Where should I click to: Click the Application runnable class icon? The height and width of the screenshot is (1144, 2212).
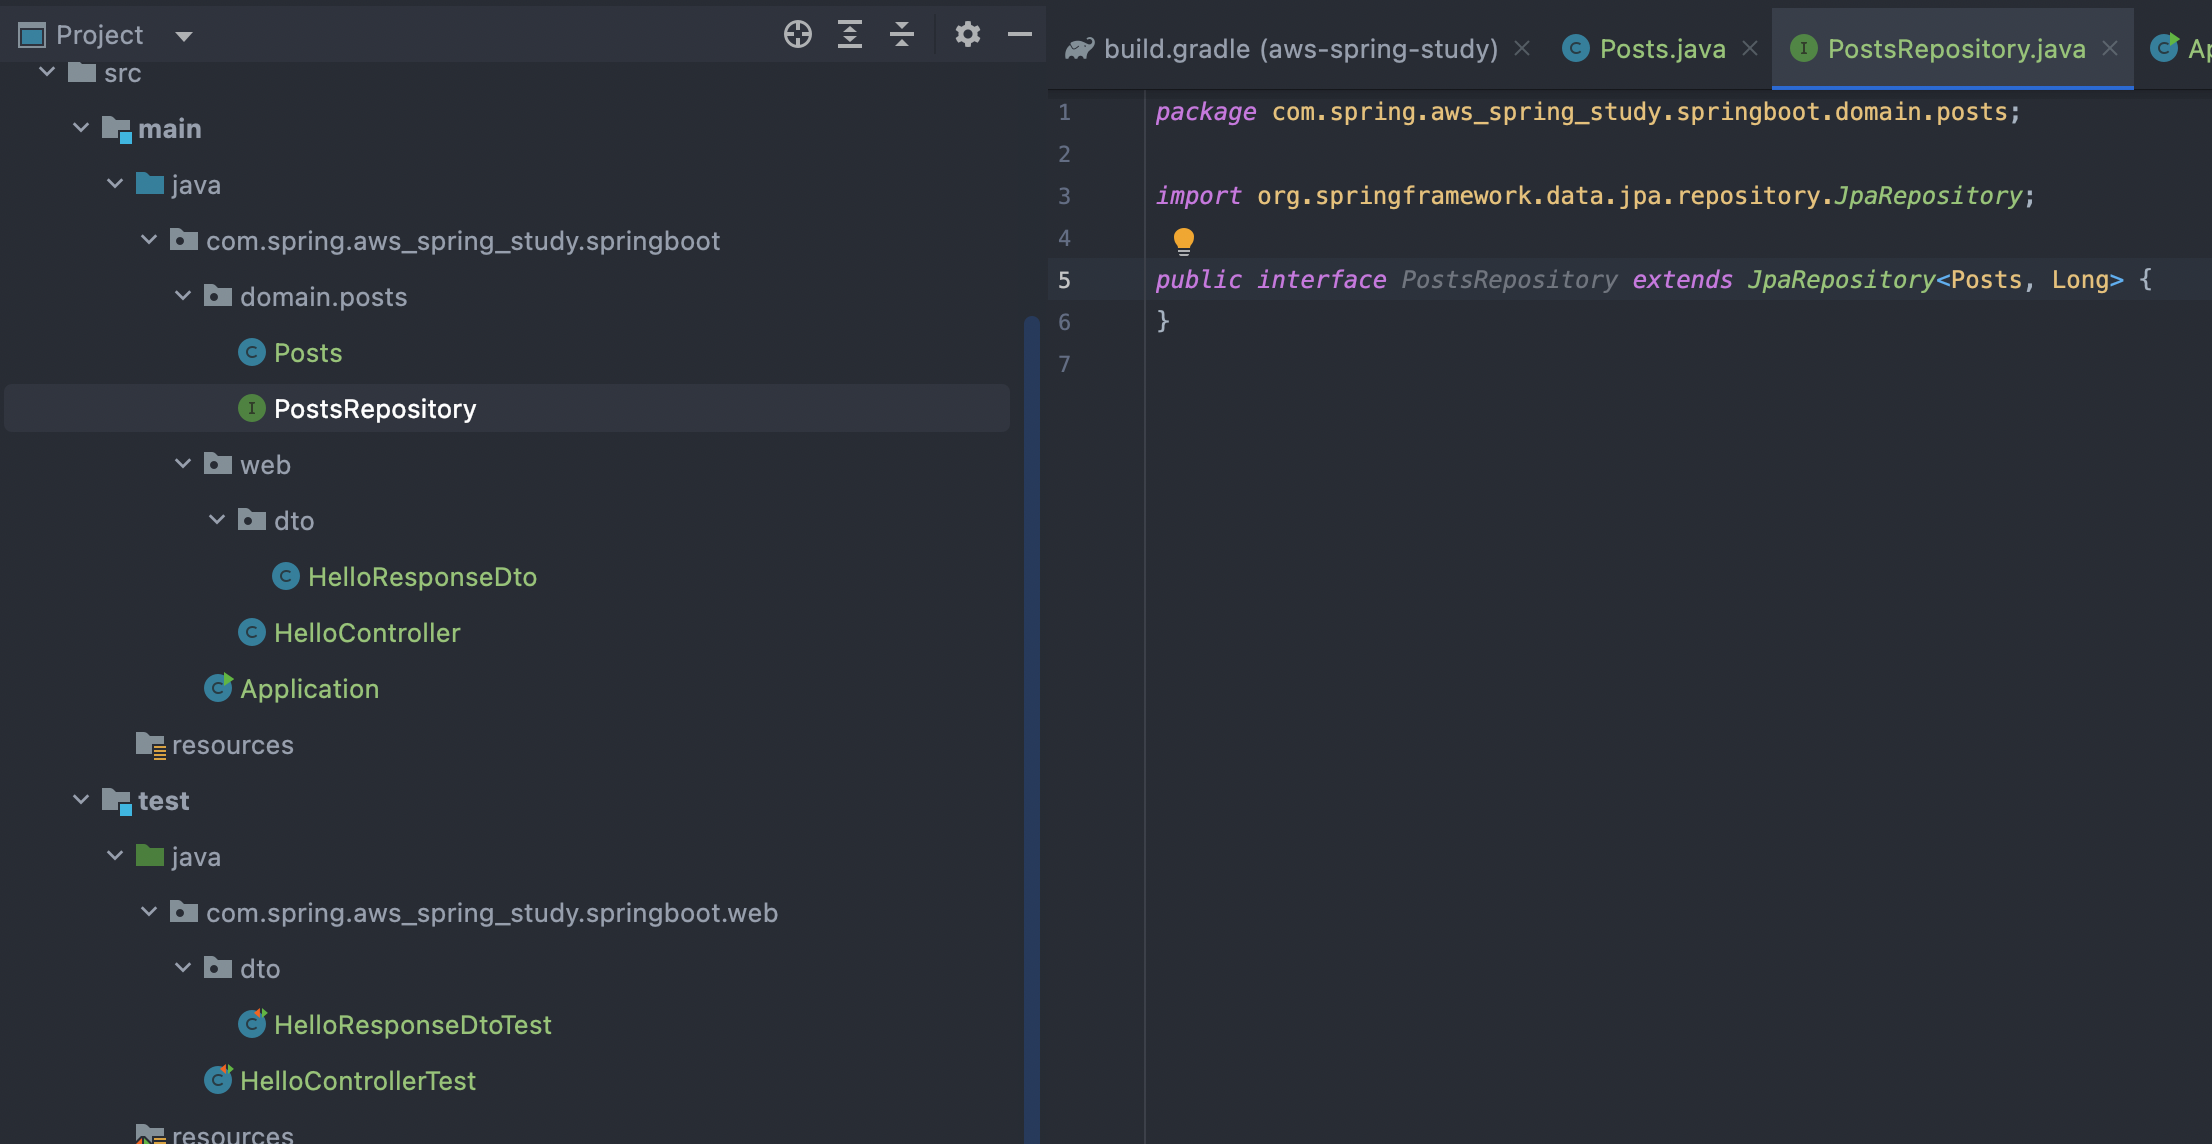tap(218, 688)
